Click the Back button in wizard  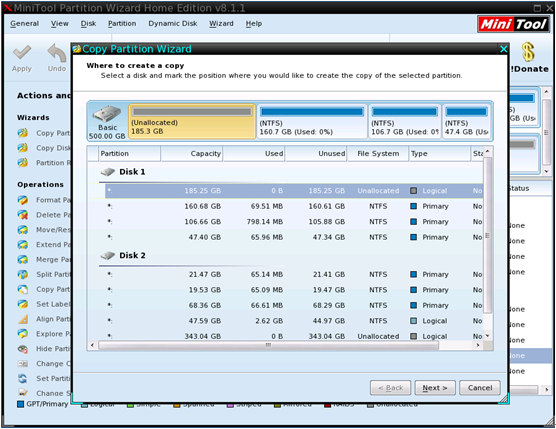[390, 388]
